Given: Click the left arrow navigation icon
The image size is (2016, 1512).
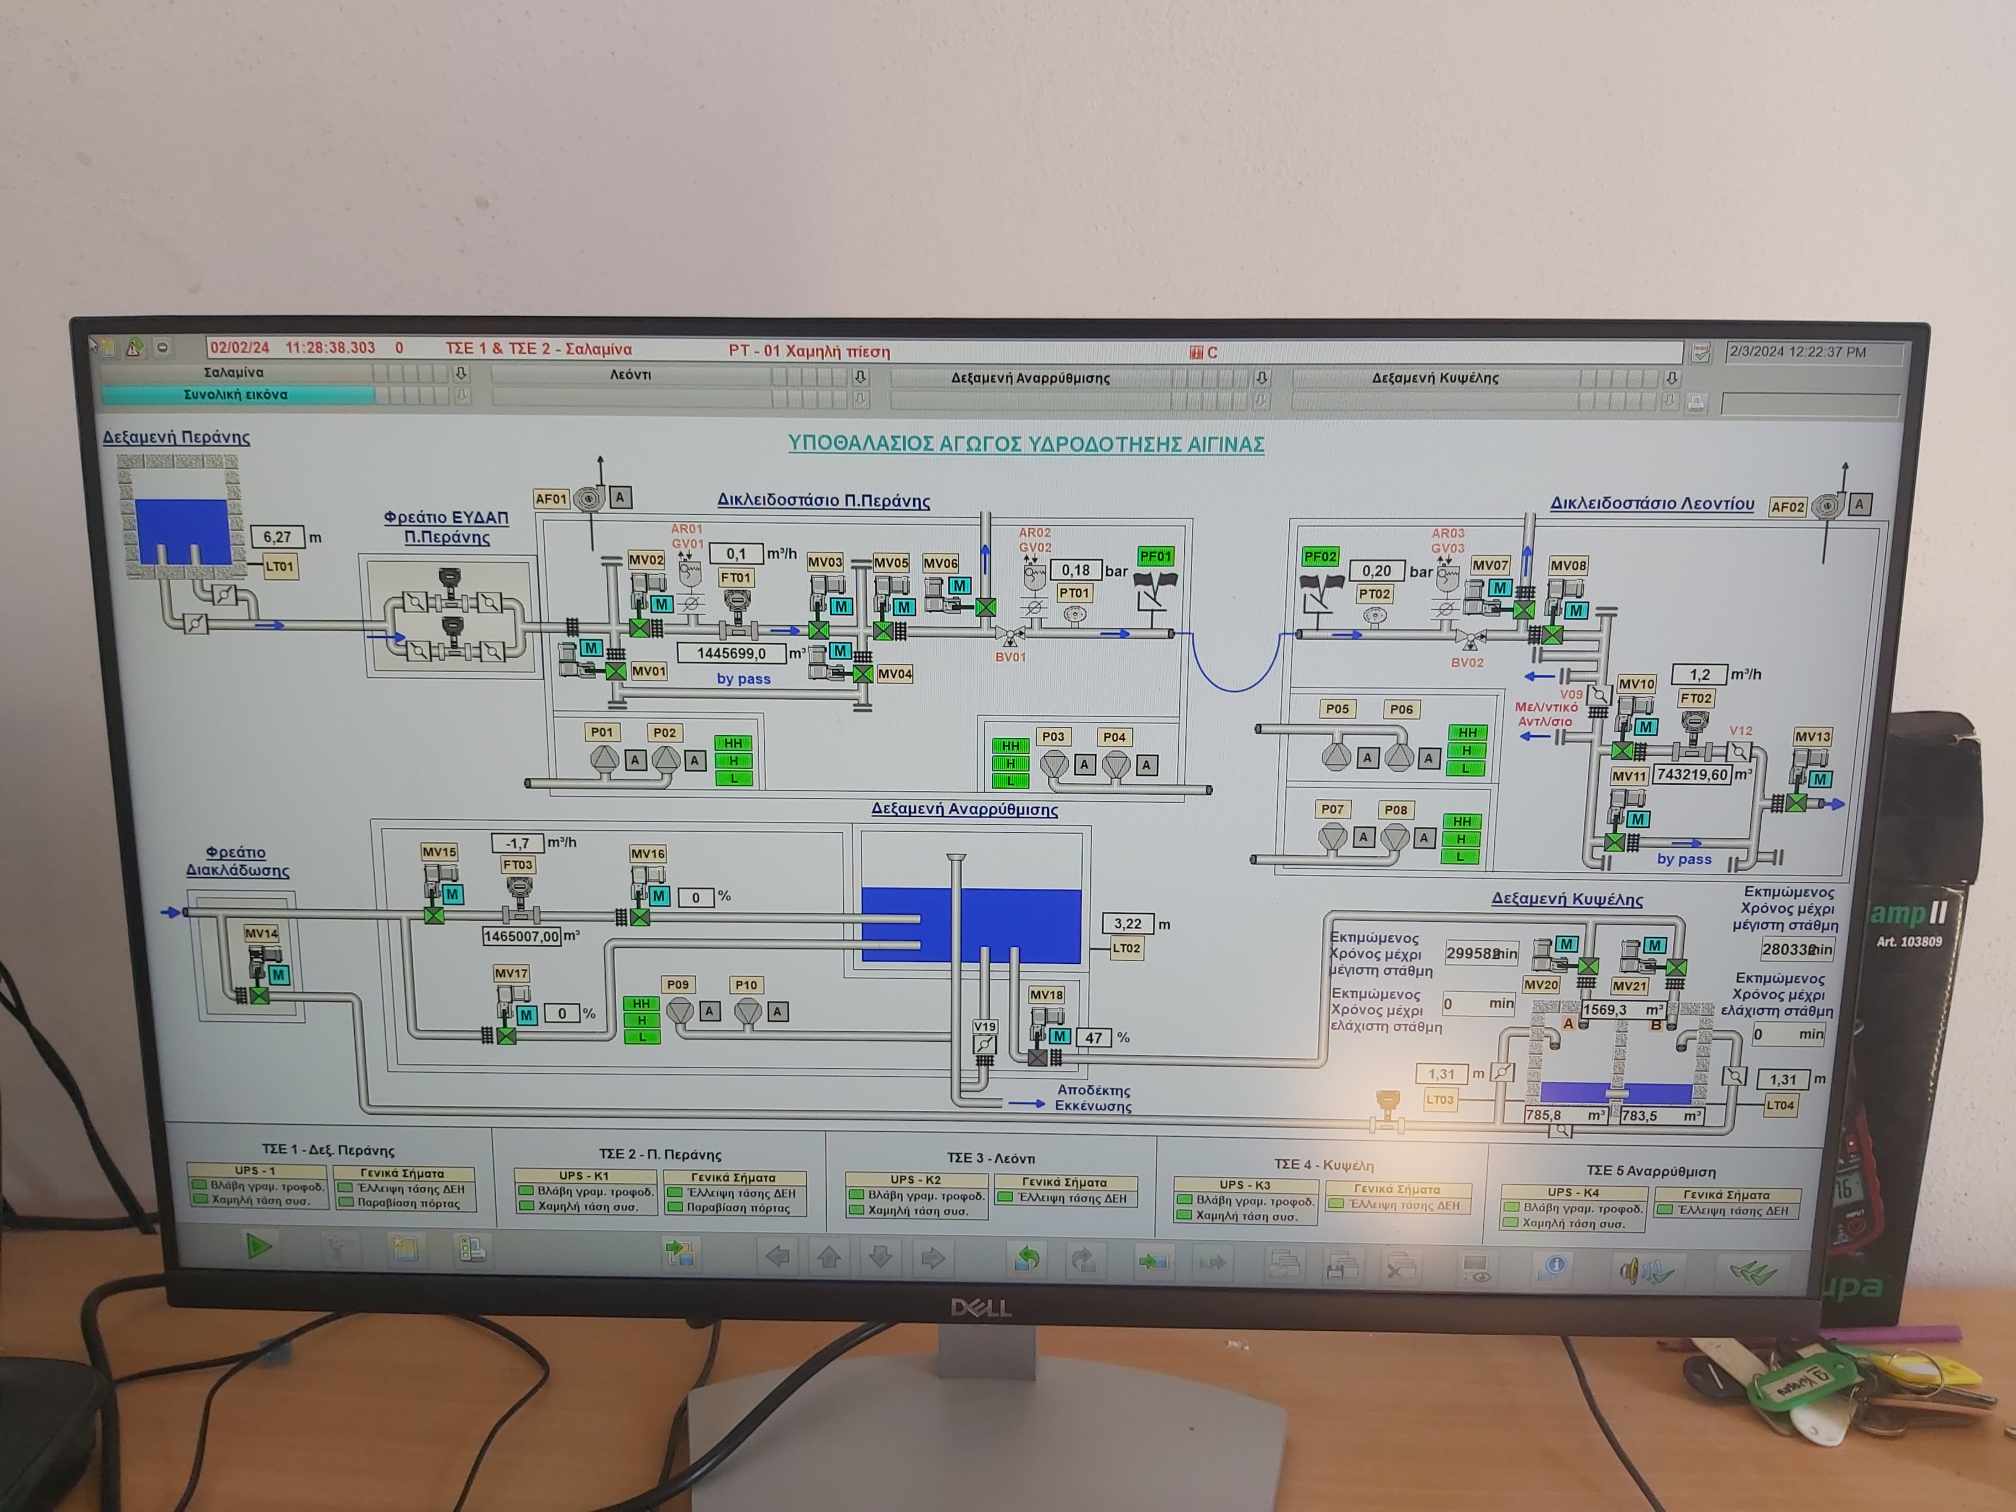Looking at the screenshot, I should coord(777,1255).
